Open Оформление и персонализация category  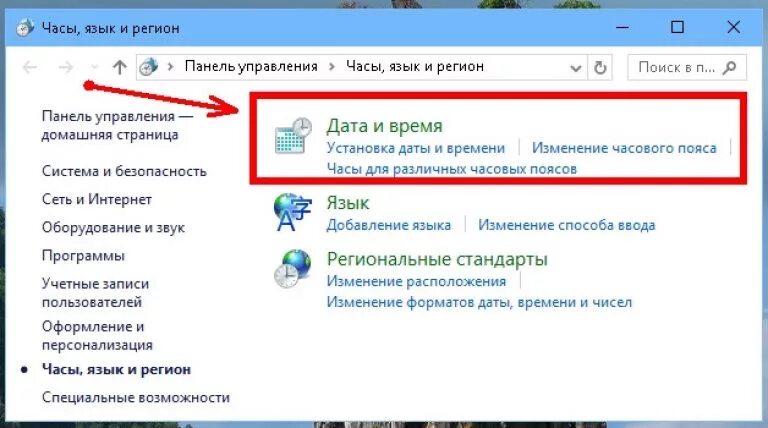[x=97, y=335]
